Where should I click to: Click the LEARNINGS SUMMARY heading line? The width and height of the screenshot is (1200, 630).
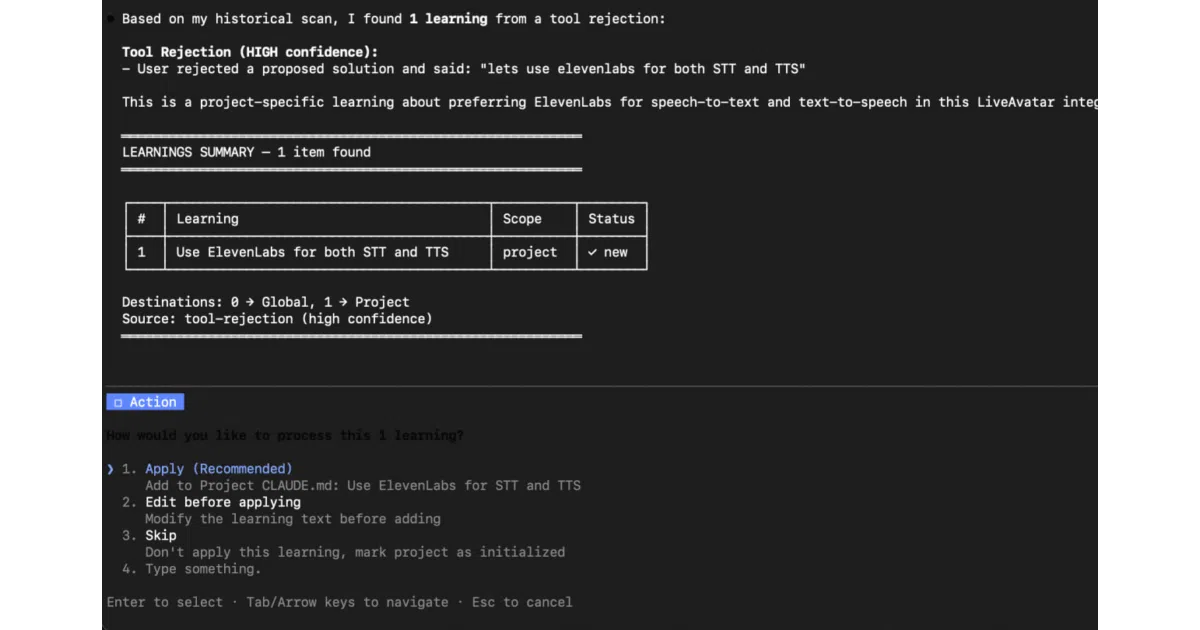(x=246, y=152)
